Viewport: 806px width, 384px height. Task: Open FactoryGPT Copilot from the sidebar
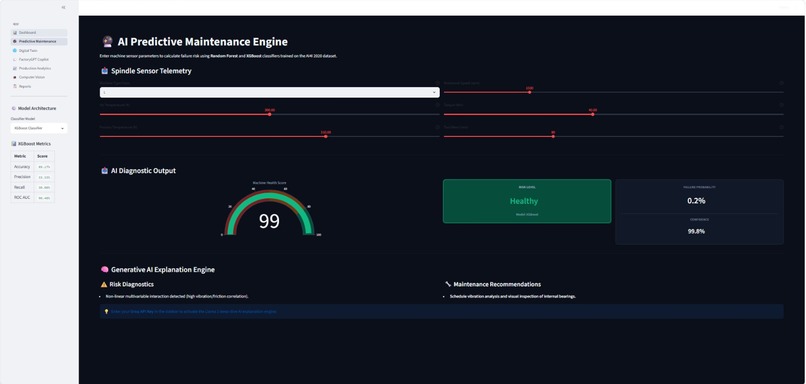(x=39, y=59)
